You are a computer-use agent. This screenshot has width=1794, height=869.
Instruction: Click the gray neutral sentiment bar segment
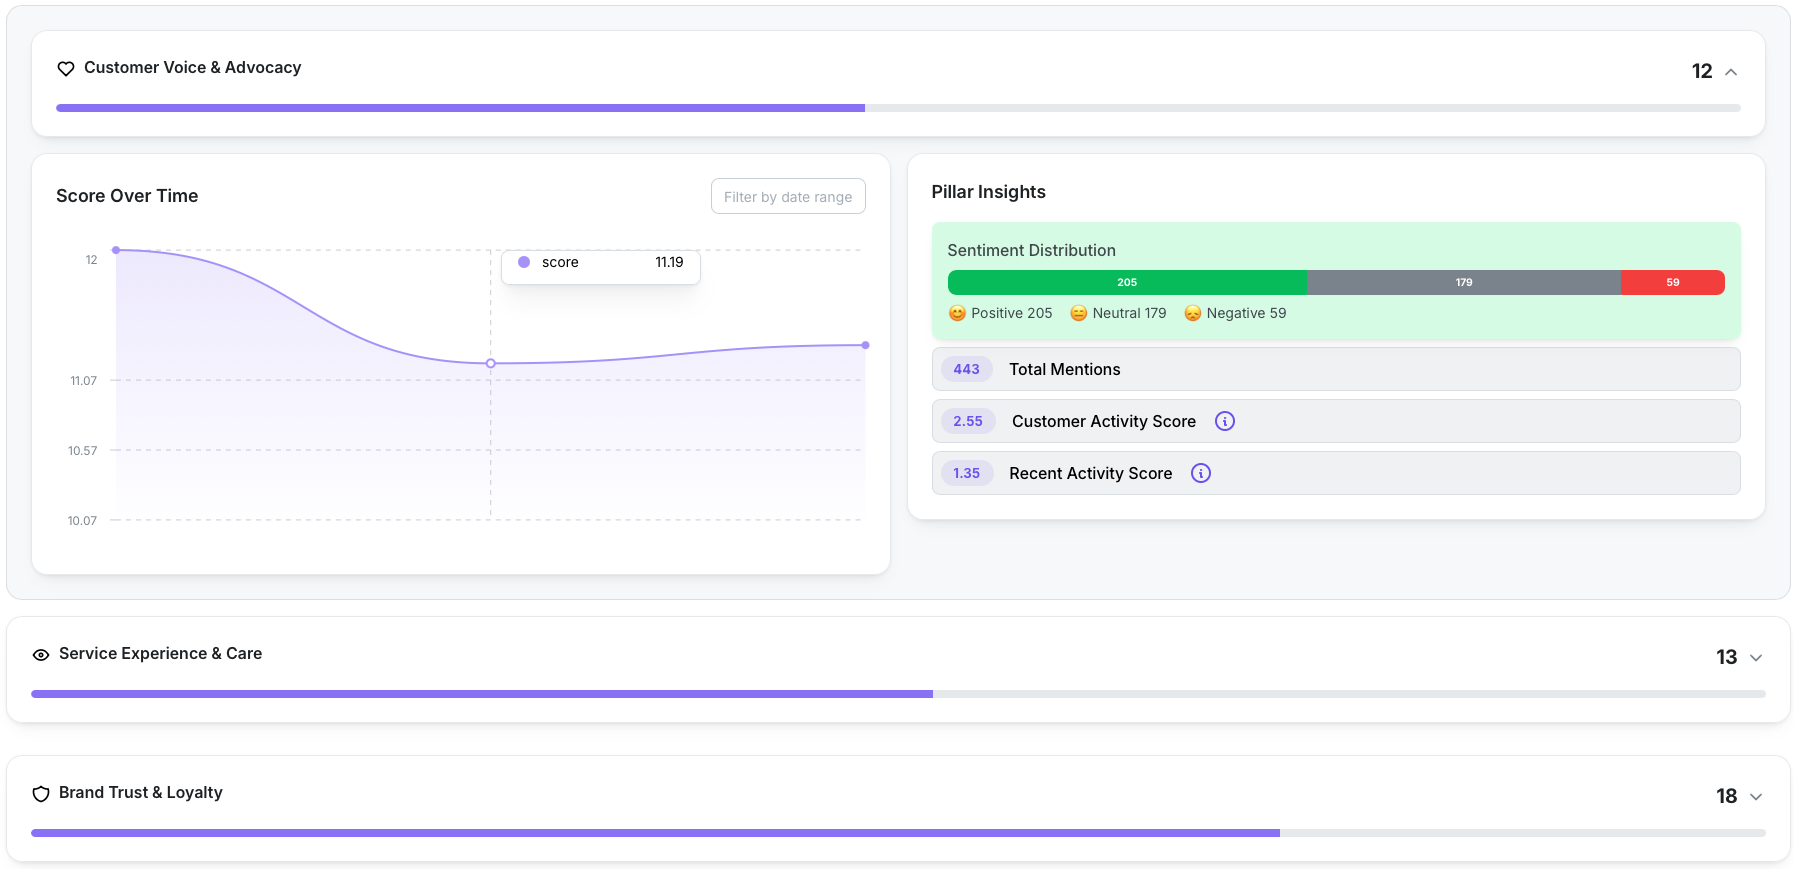(x=1463, y=282)
